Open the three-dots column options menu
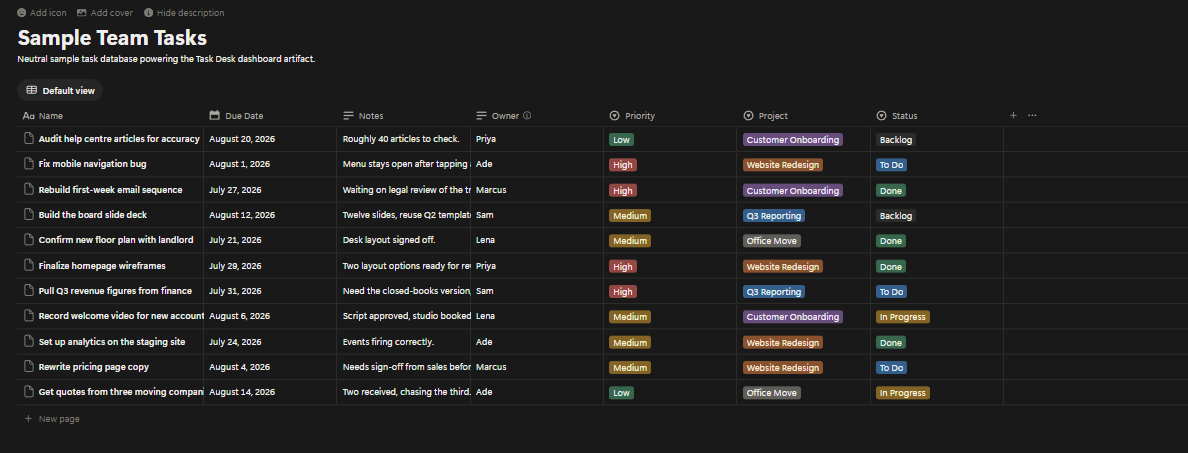The width and height of the screenshot is (1188, 453). [1032, 115]
